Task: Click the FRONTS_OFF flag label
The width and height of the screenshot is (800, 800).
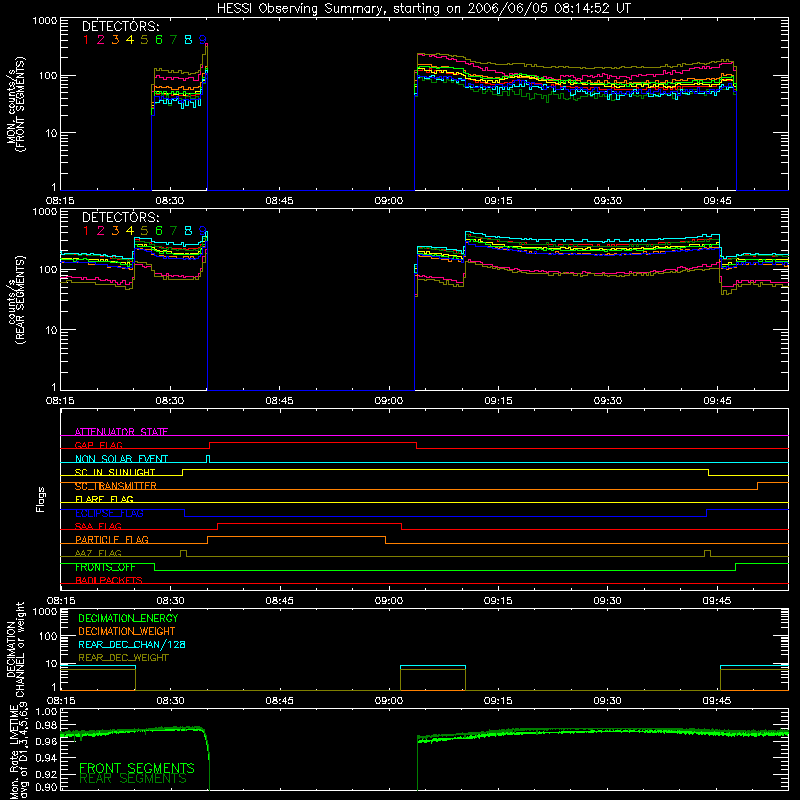Action: pyautogui.click(x=105, y=567)
